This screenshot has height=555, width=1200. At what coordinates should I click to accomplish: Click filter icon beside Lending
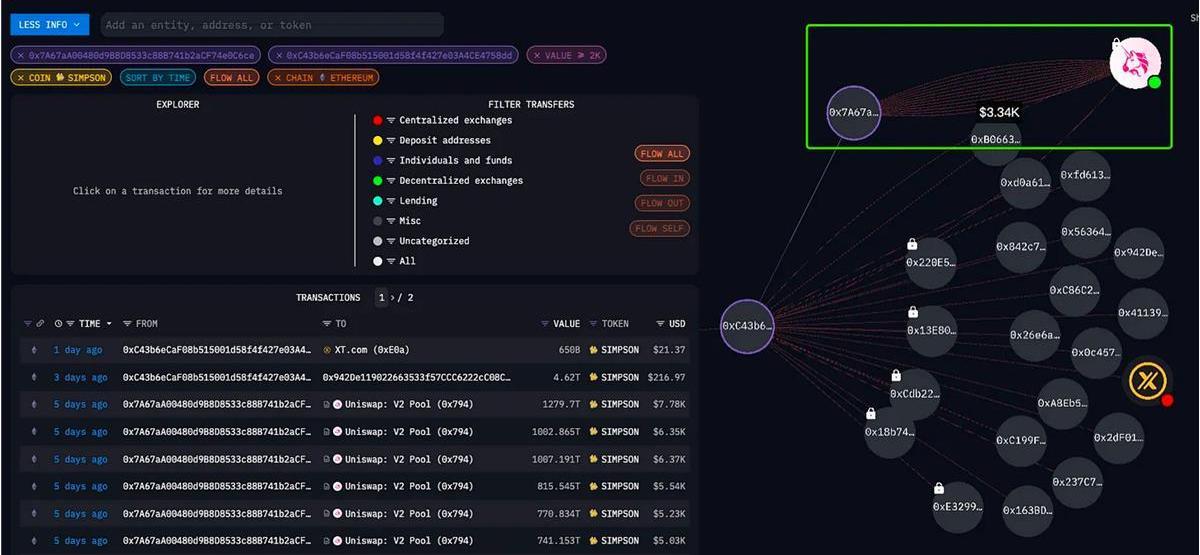click(391, 201)
